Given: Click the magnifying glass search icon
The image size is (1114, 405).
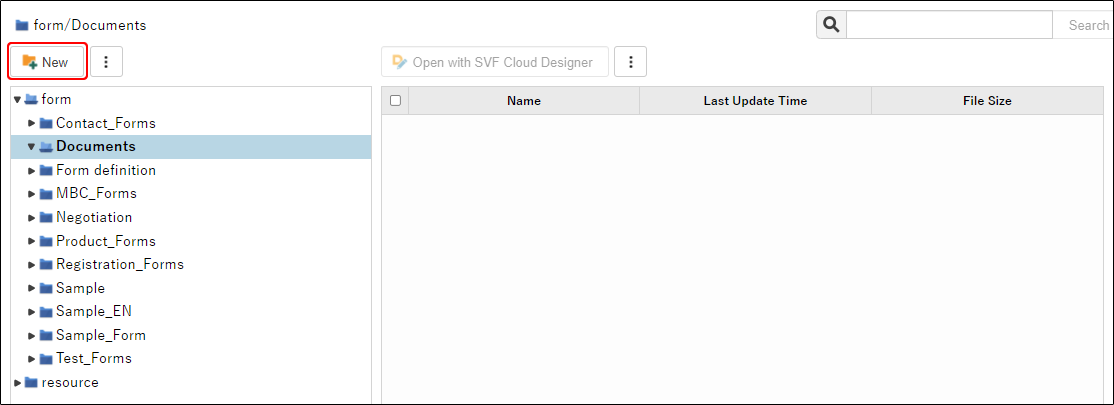Looking at the screenshot, I should click(831, 25).
